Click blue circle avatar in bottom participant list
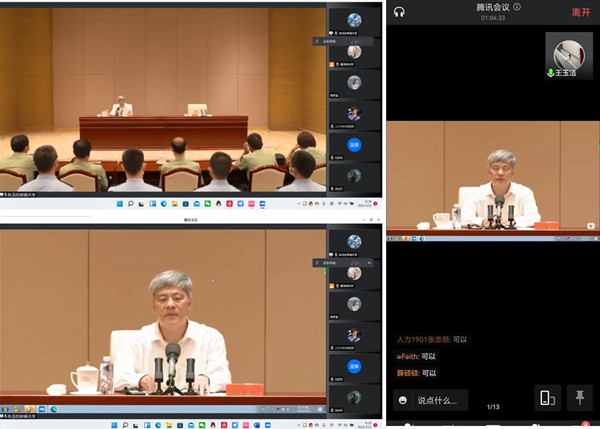Image resolution: width=600 pixels, height=429 pixels. [354, 365]
